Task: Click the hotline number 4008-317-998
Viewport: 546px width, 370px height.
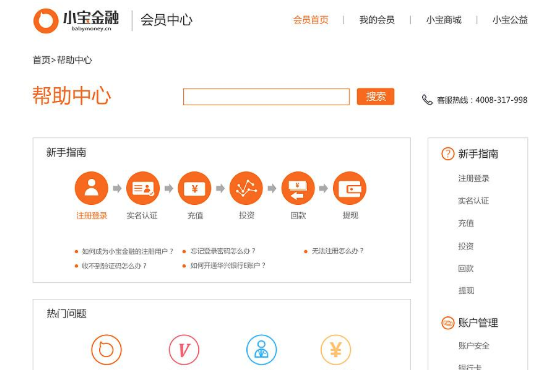Action: (x=501, y=100)
